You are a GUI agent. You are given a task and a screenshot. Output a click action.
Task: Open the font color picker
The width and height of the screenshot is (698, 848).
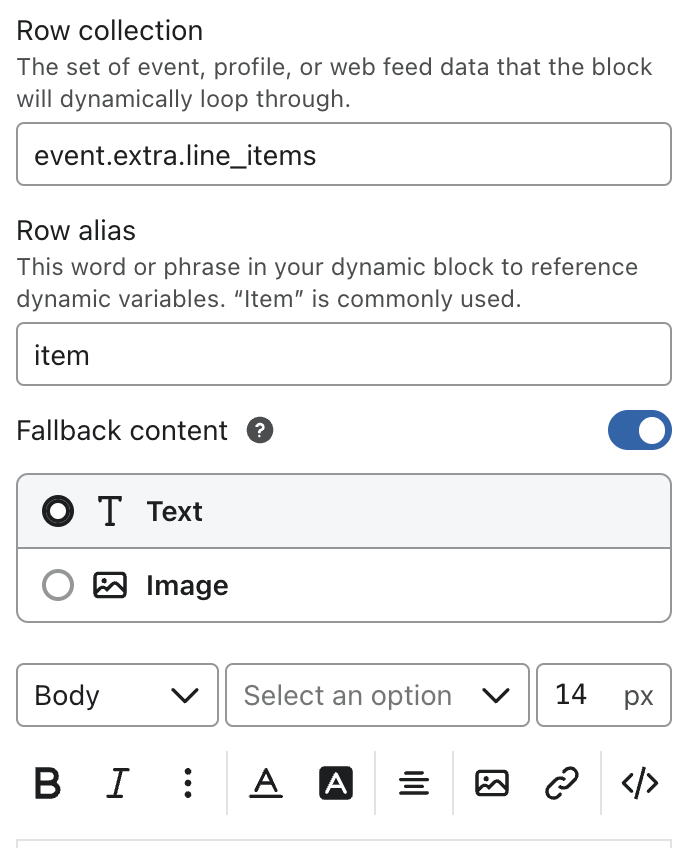tap(265, 784)
